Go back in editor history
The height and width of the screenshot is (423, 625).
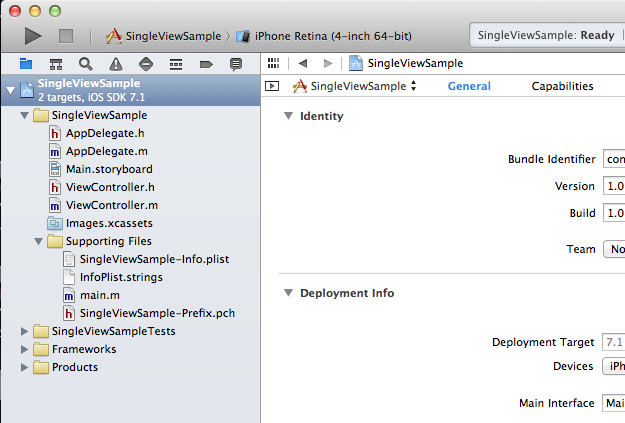click(x=303, y=63)
